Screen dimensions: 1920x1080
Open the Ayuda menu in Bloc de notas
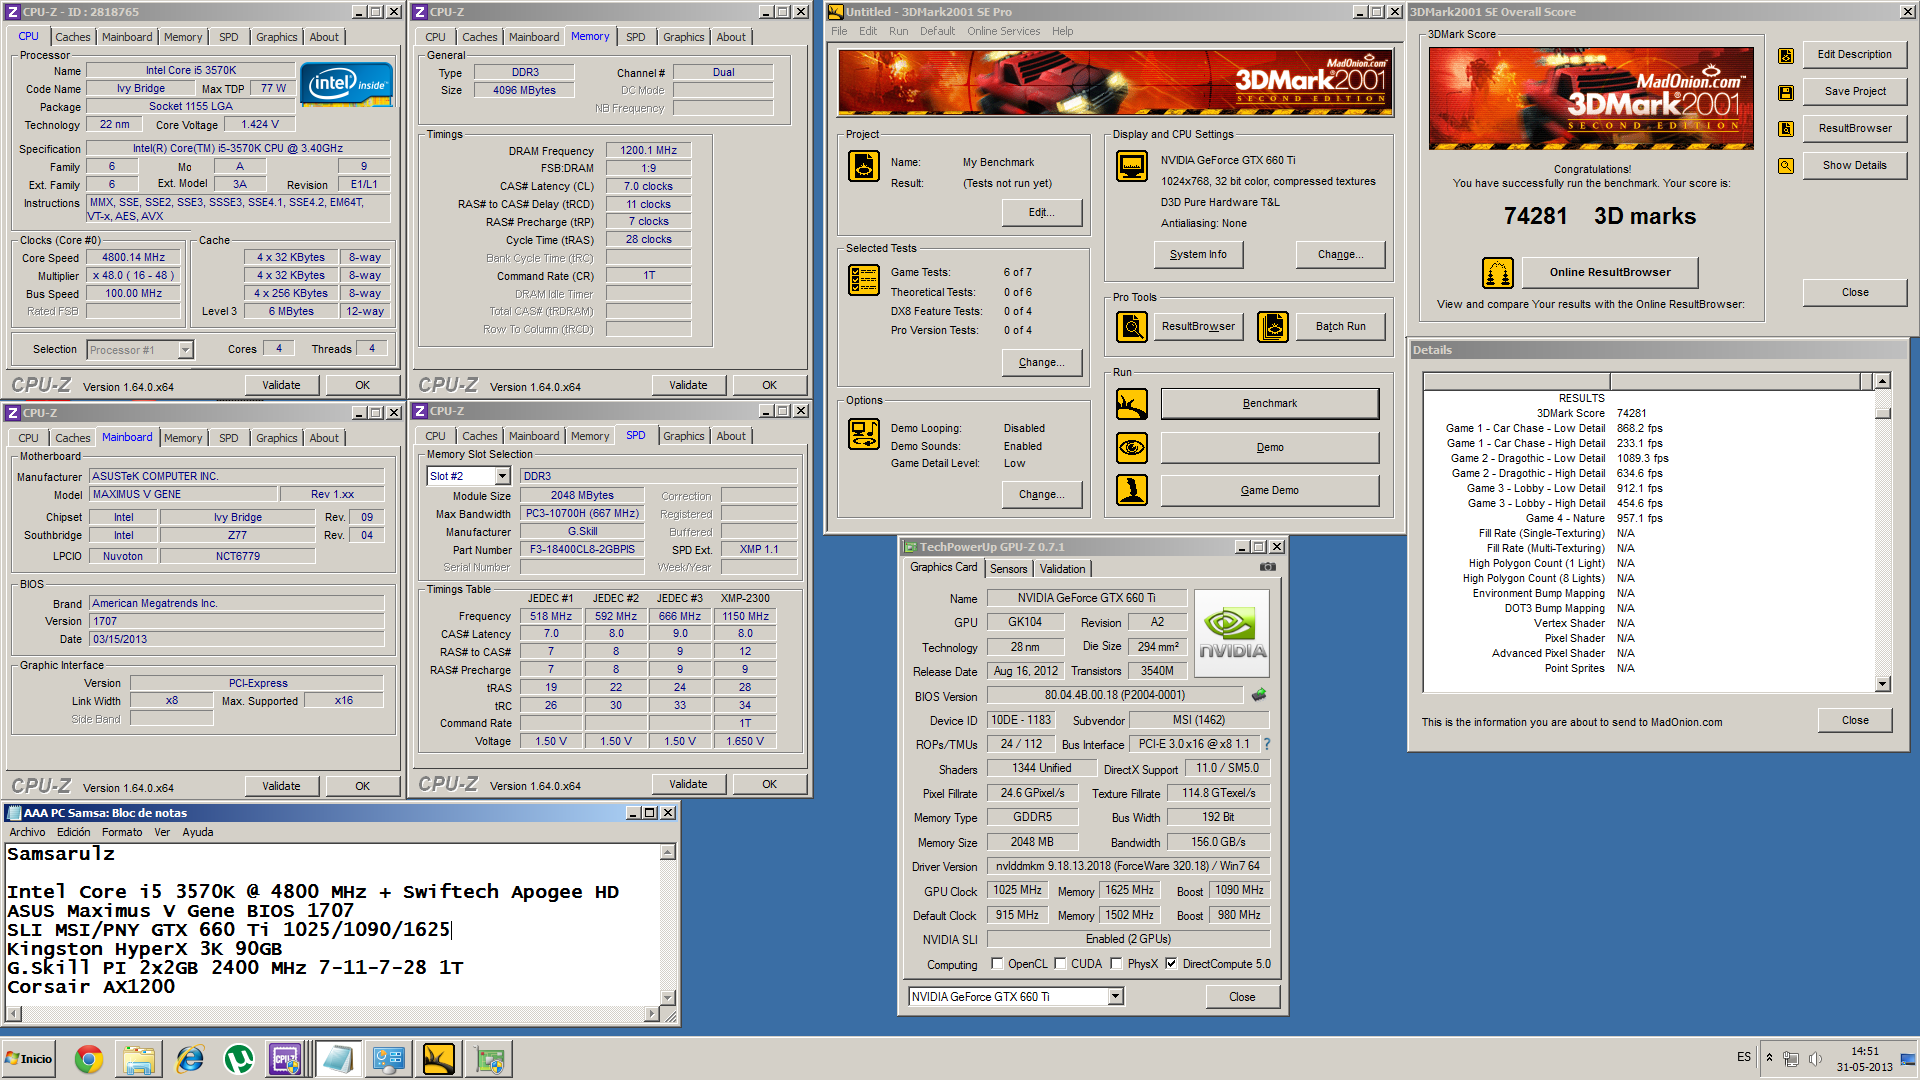point(197,832)
